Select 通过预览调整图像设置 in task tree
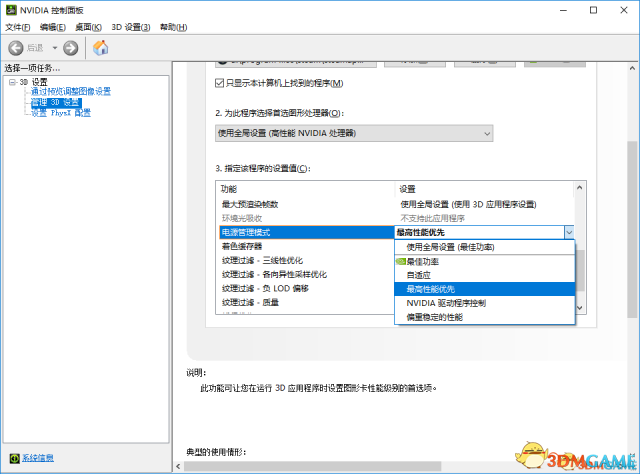The height and width of the screenshot is (474, 640). click(x=70, y=91)
